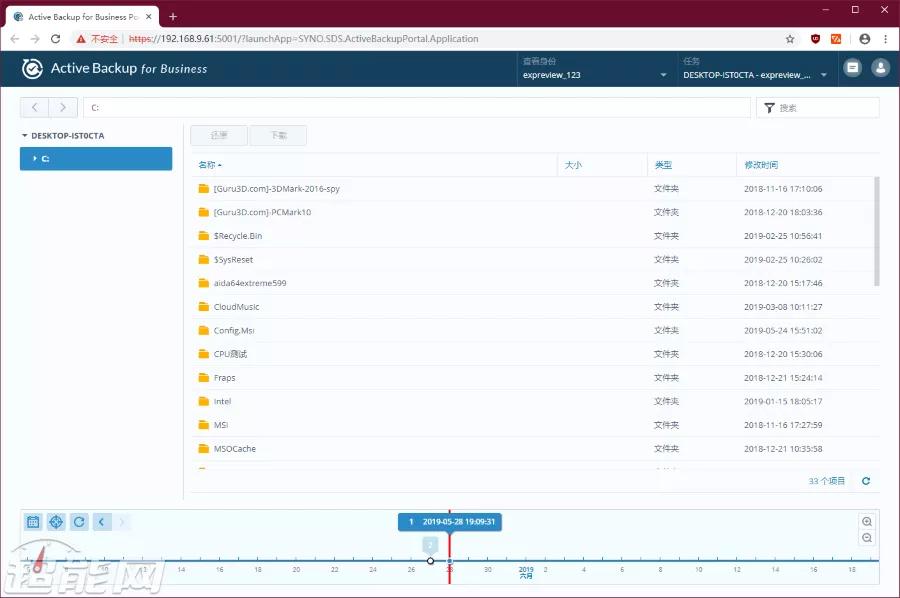The width and height of the screenshot is (900, 598).
Task: Zoom out on the backup timeline
Action: pyautogui.click(x=867, y=538)
